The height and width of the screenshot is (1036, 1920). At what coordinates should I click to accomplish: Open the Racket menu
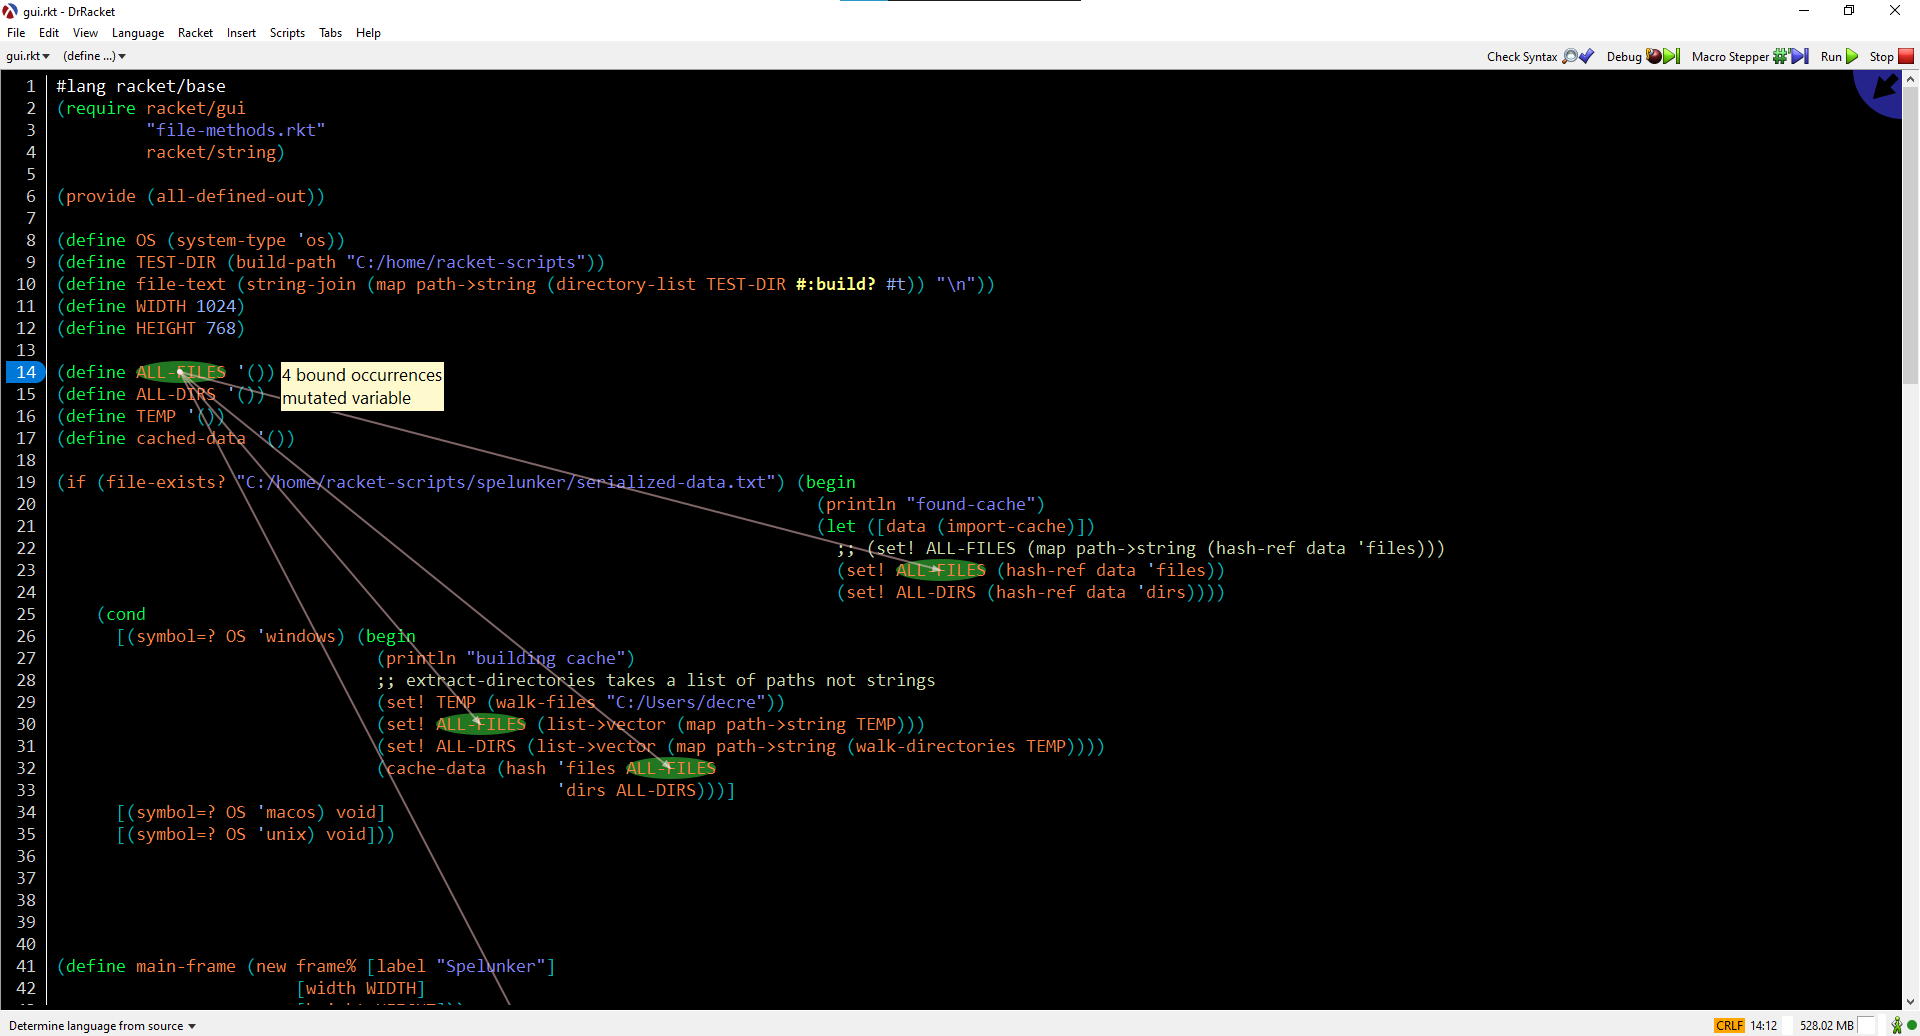pyautogui.click(x=195, y=32)
